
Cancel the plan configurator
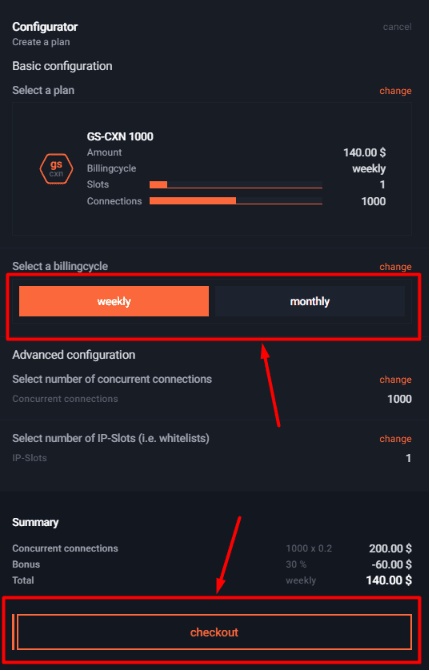click(x=397, y=27)
